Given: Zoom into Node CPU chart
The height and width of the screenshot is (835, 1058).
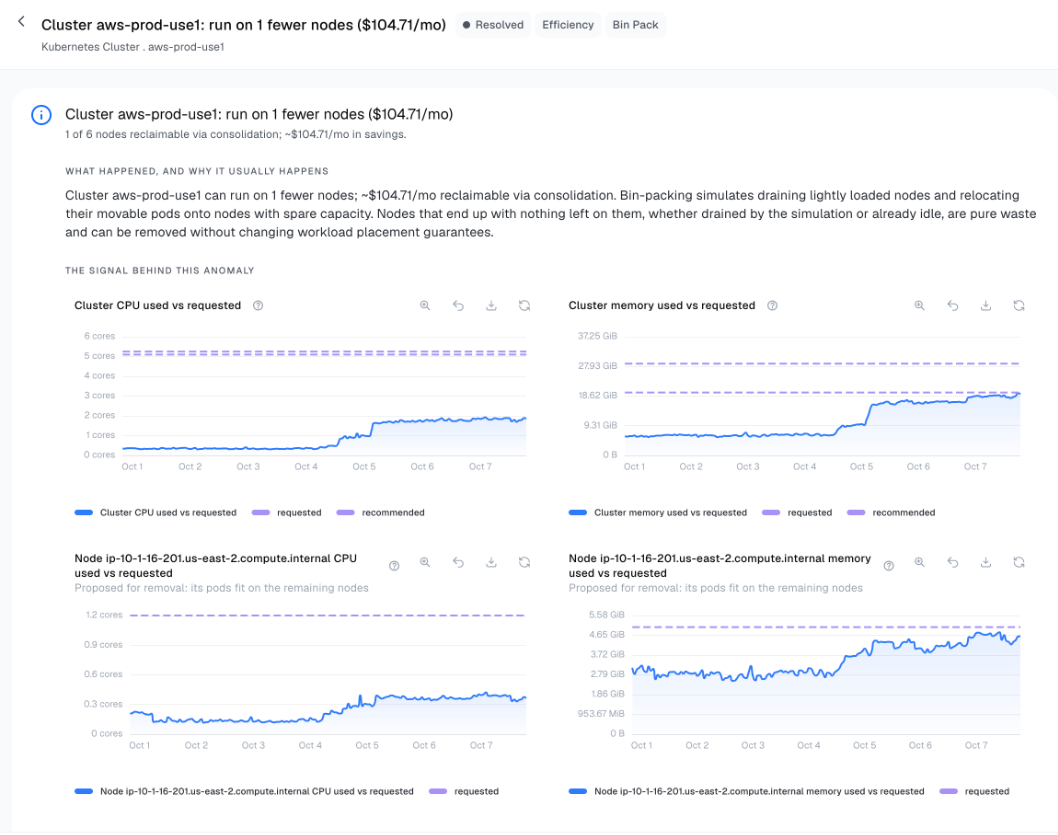Looking at the screenshot, I should (x=425, y=562).
